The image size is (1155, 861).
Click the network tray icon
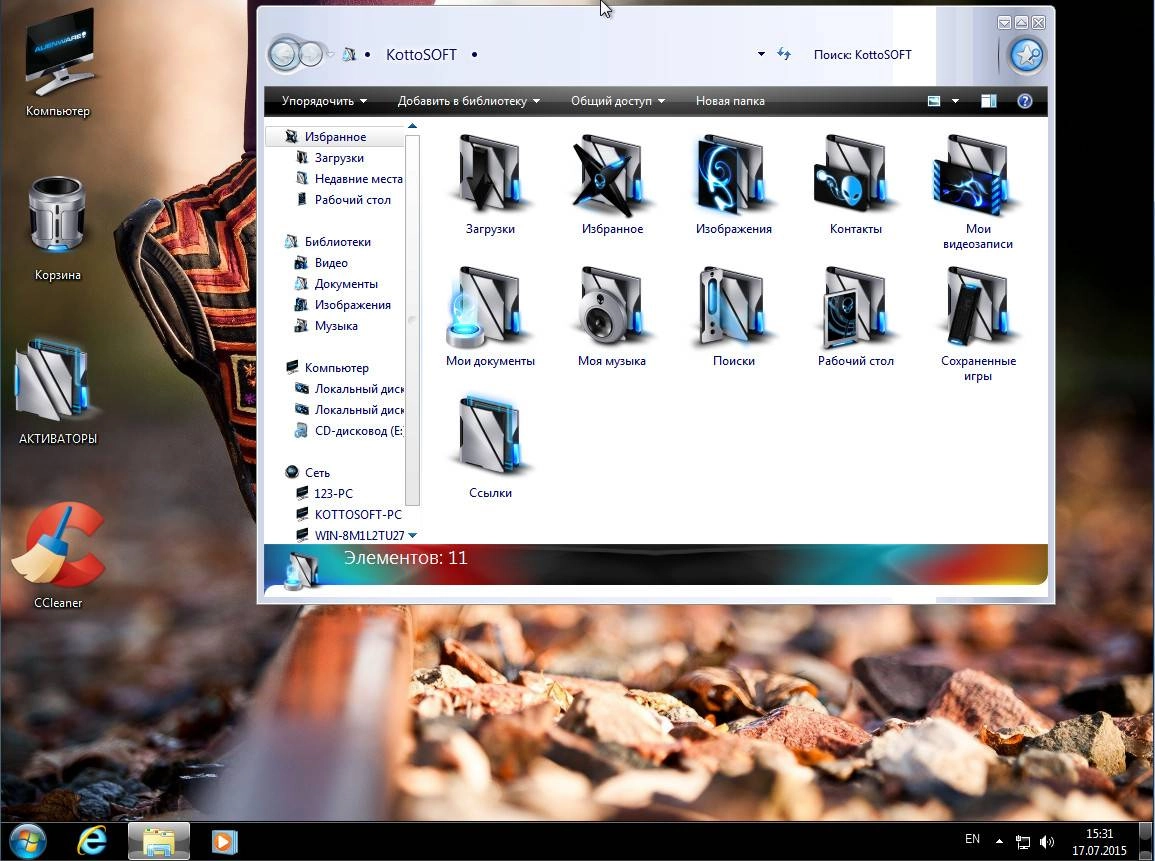click(x=1023, y=841)
